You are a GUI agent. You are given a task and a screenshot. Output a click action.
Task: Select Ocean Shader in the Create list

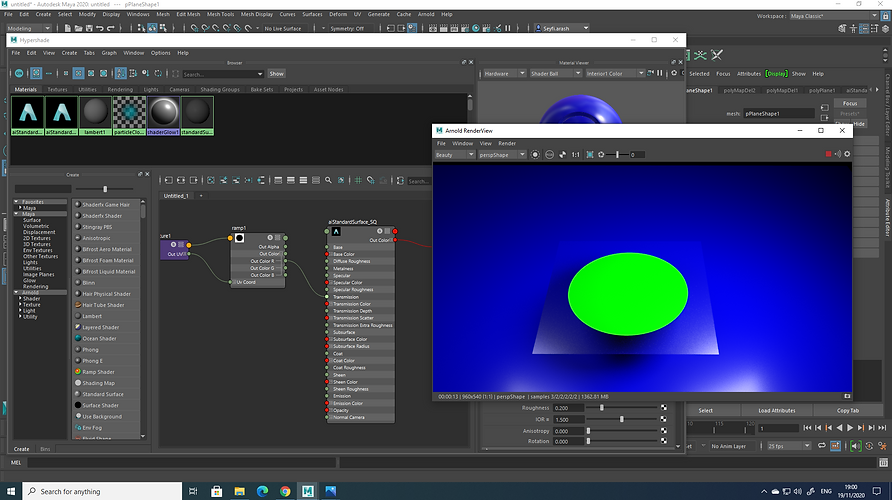pos(99,338)
